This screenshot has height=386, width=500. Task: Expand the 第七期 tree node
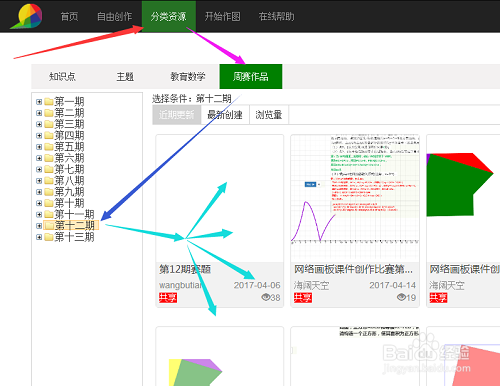click(x=39, y=169)
